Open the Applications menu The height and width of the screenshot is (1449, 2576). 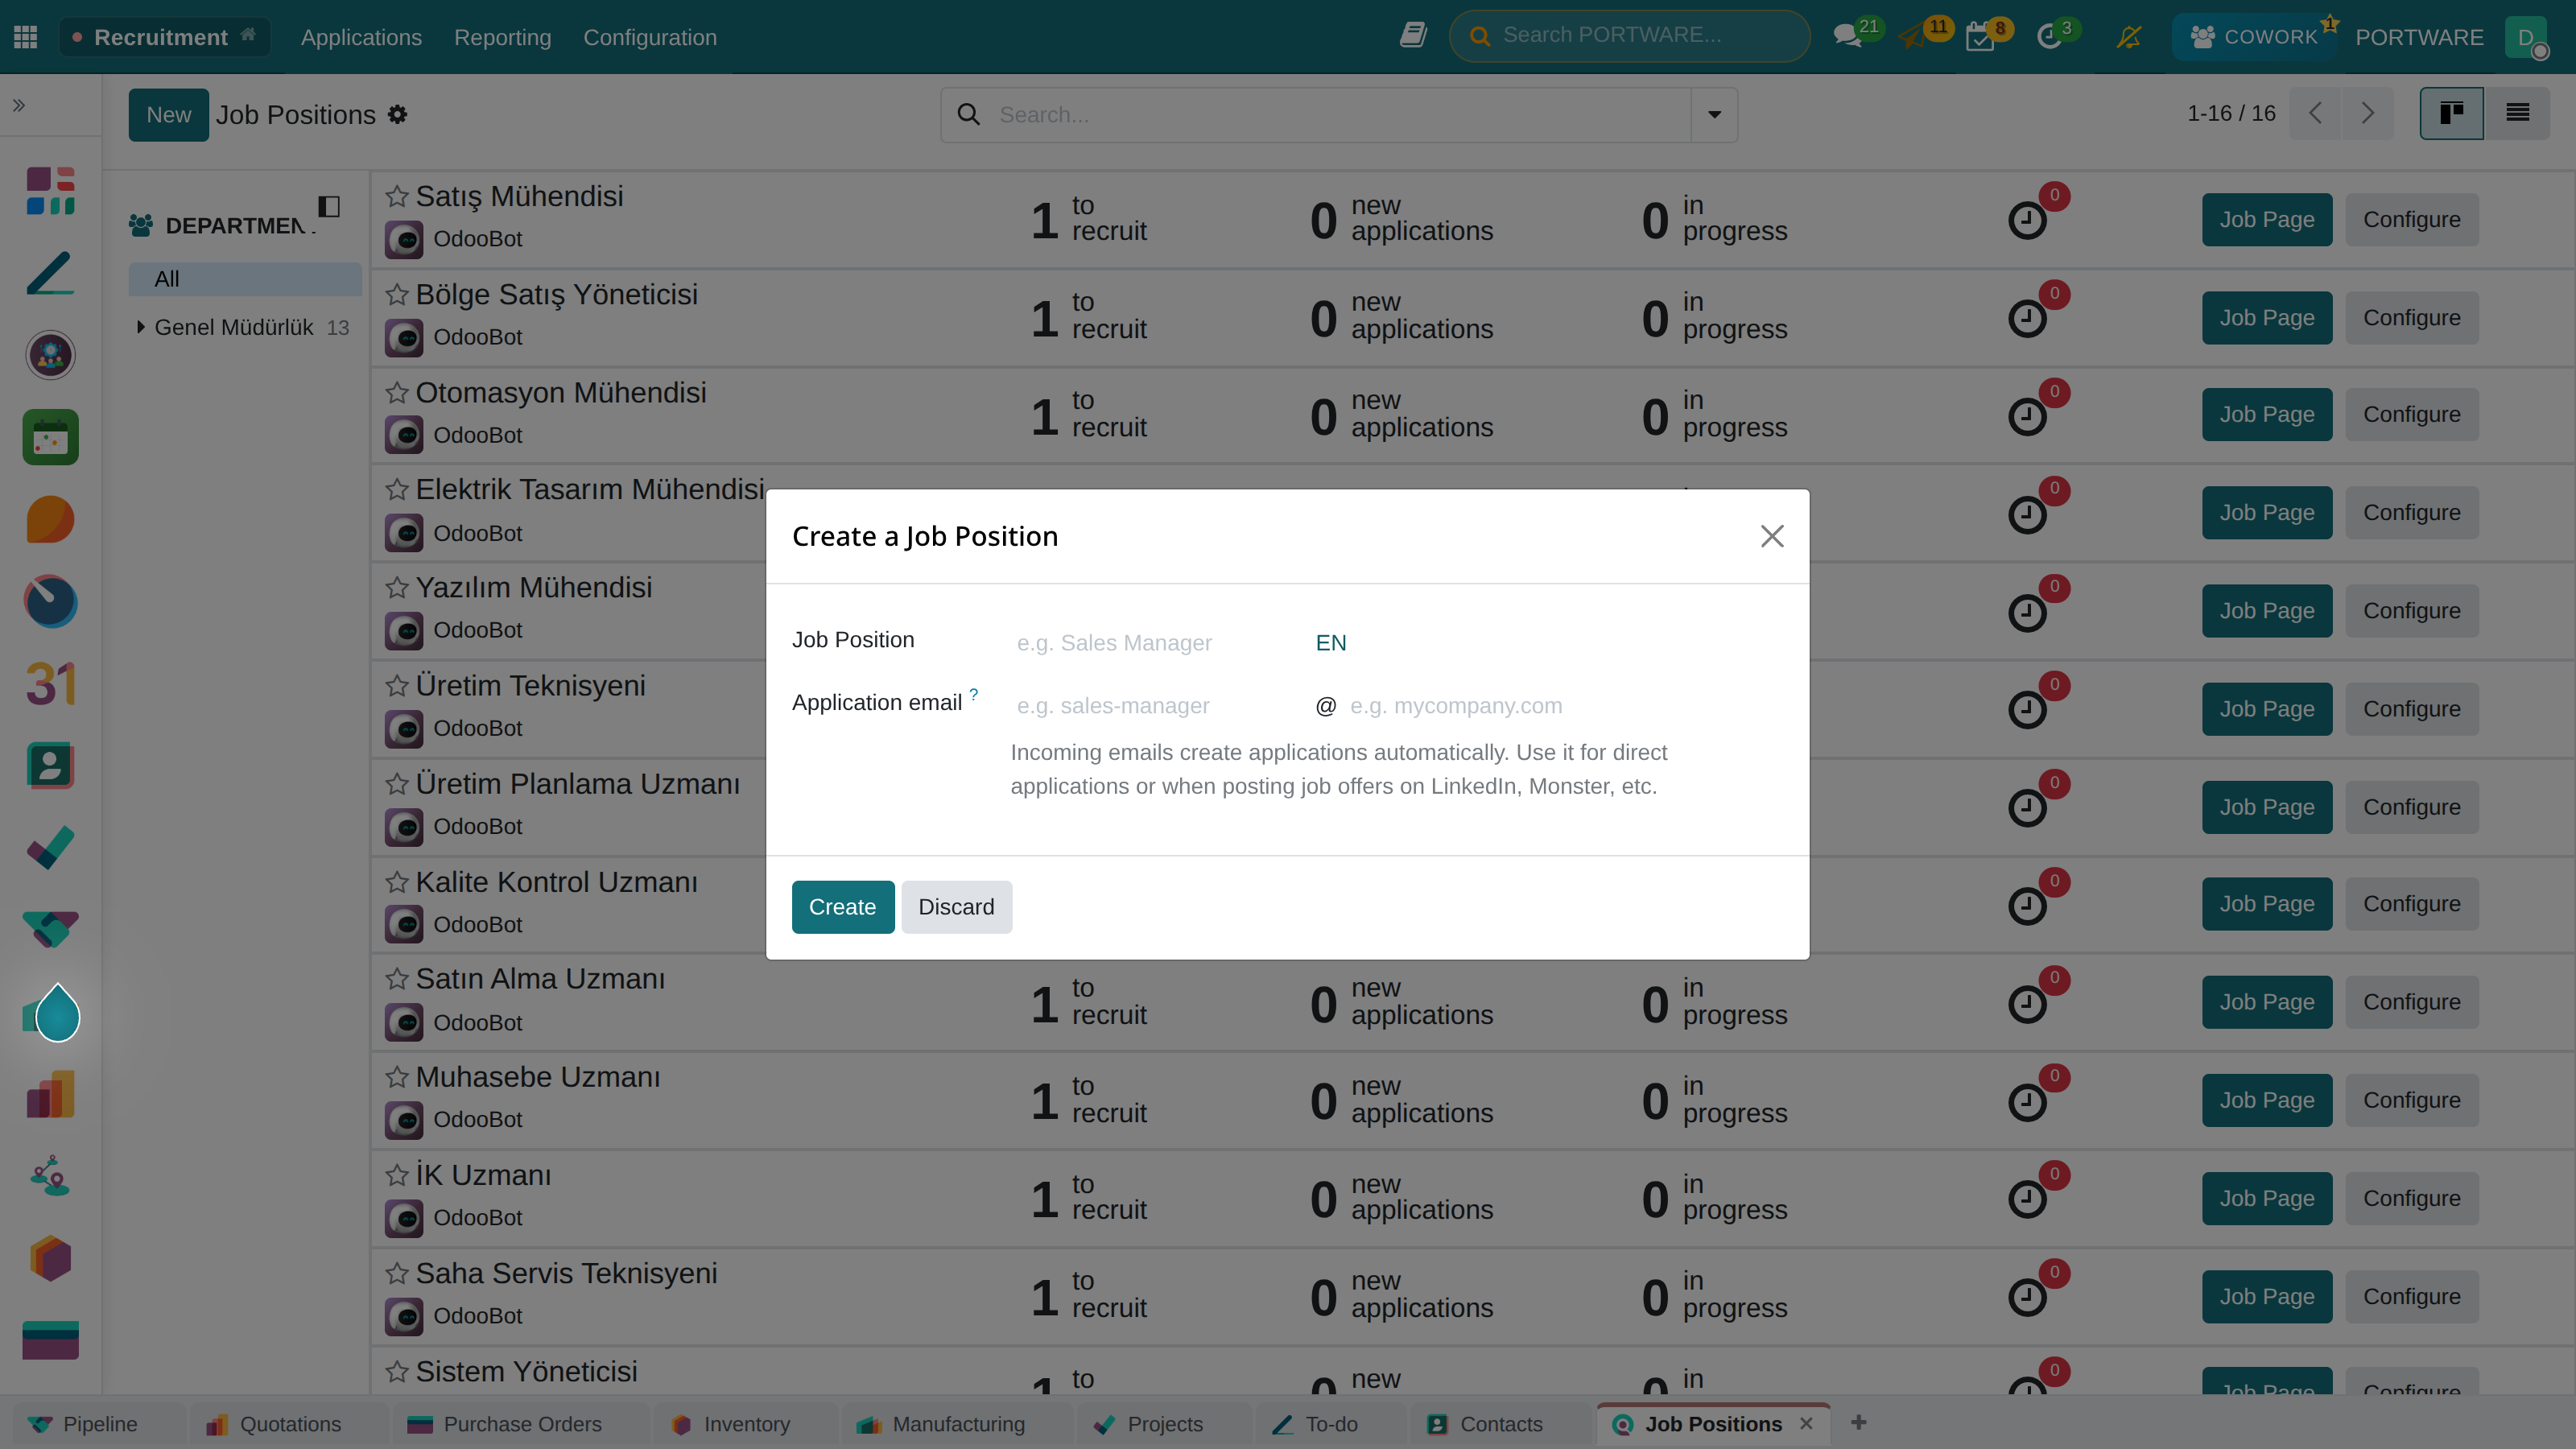point(361,37)
